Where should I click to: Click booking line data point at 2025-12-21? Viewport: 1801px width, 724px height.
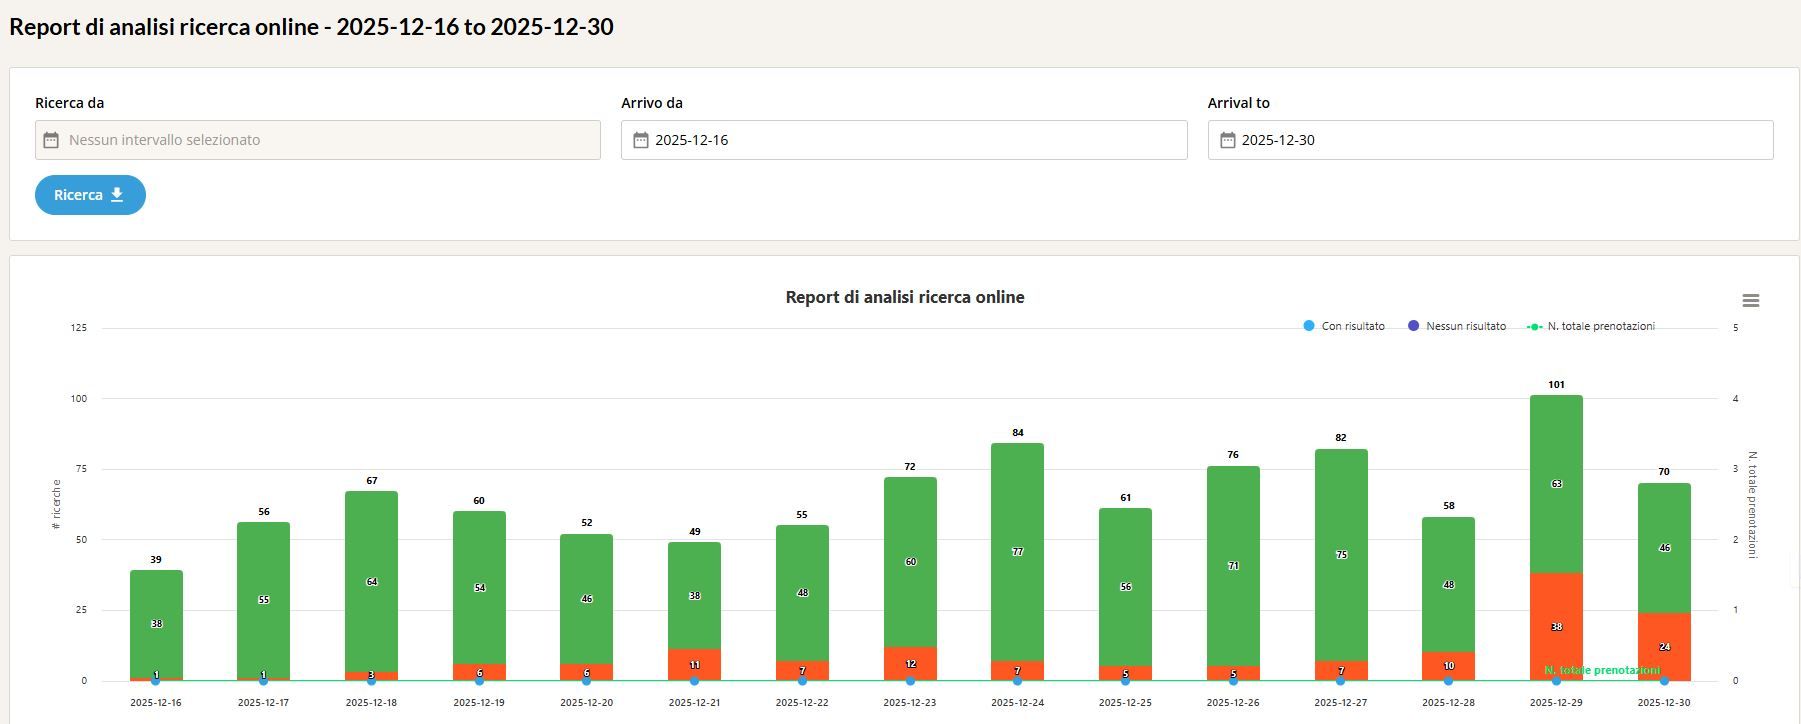pos(694,681)
